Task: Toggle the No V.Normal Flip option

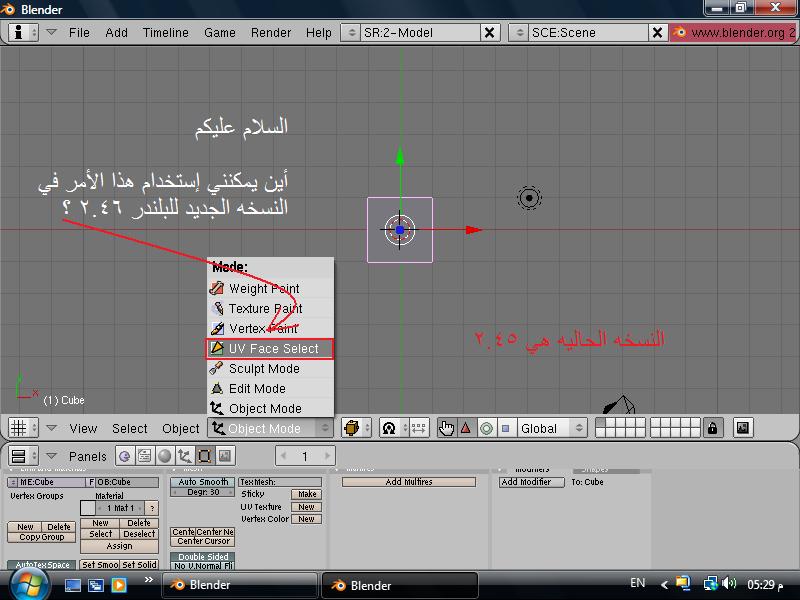Action: [203, 566]
